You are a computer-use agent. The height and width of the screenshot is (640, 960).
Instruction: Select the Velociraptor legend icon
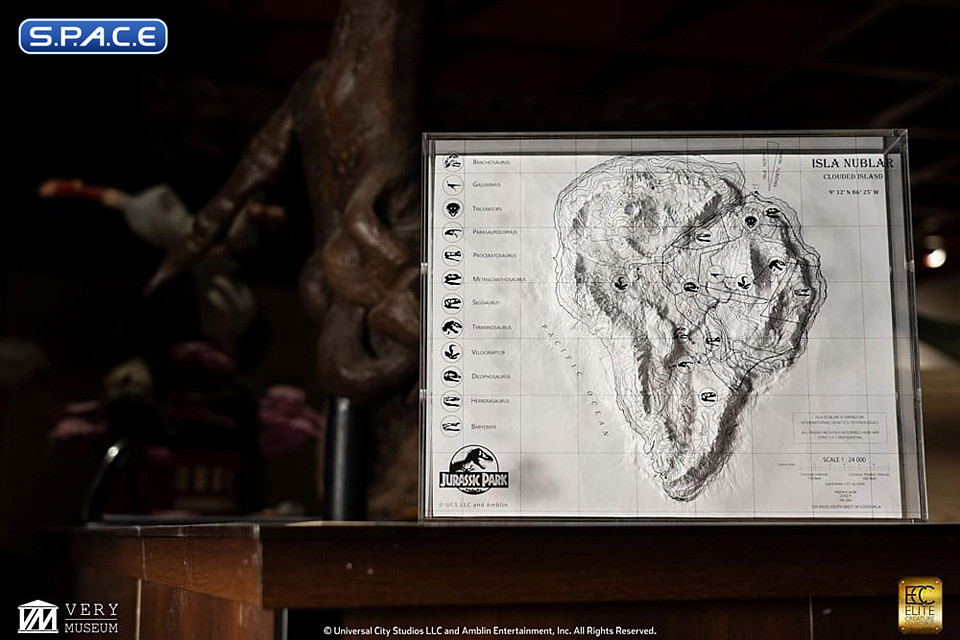click(450, 353)
